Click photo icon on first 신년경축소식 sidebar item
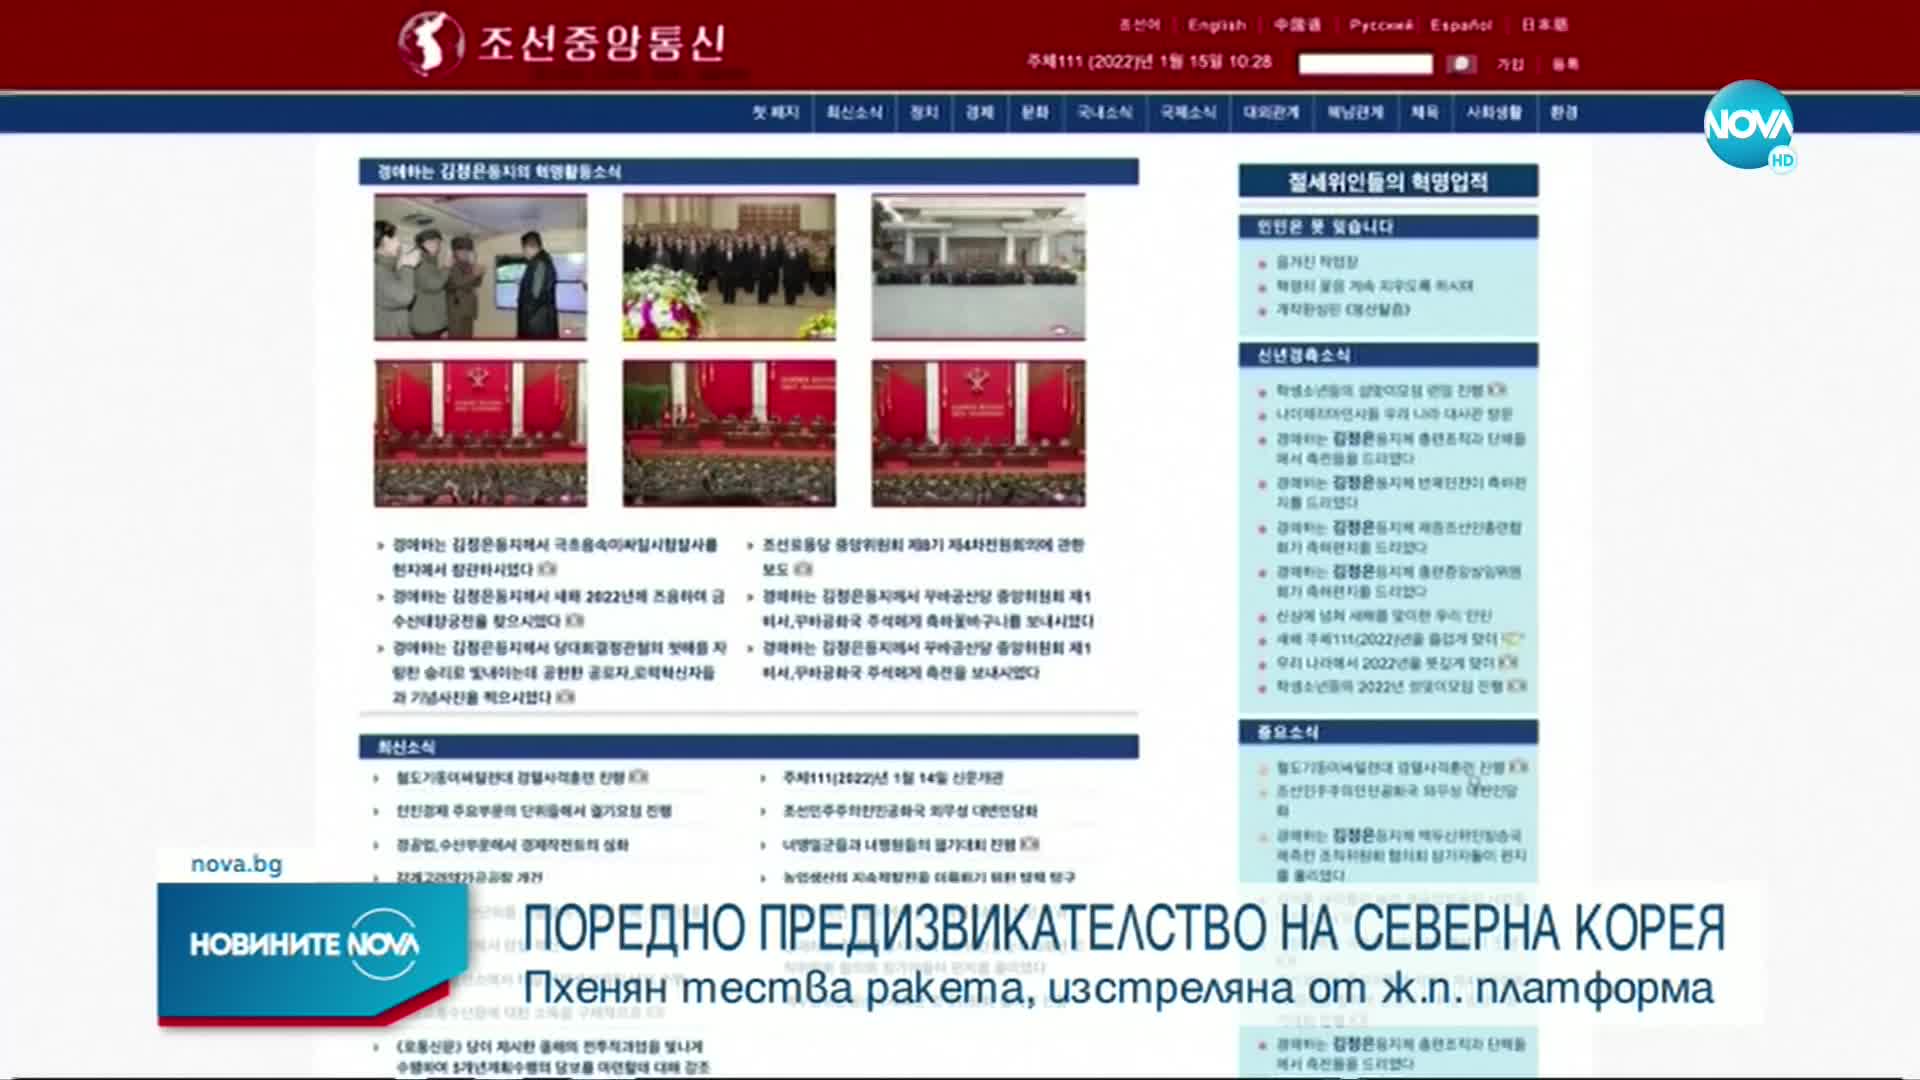 tap(1497, 390)
